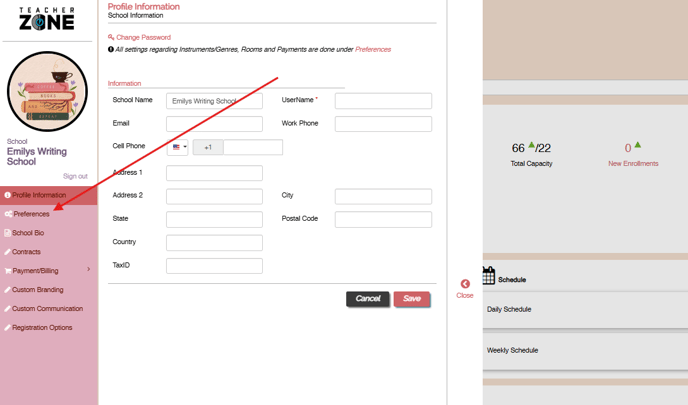Click the School Bio document icon
Image resolution: width=688 pixels, height=405 pixels.
8,233
